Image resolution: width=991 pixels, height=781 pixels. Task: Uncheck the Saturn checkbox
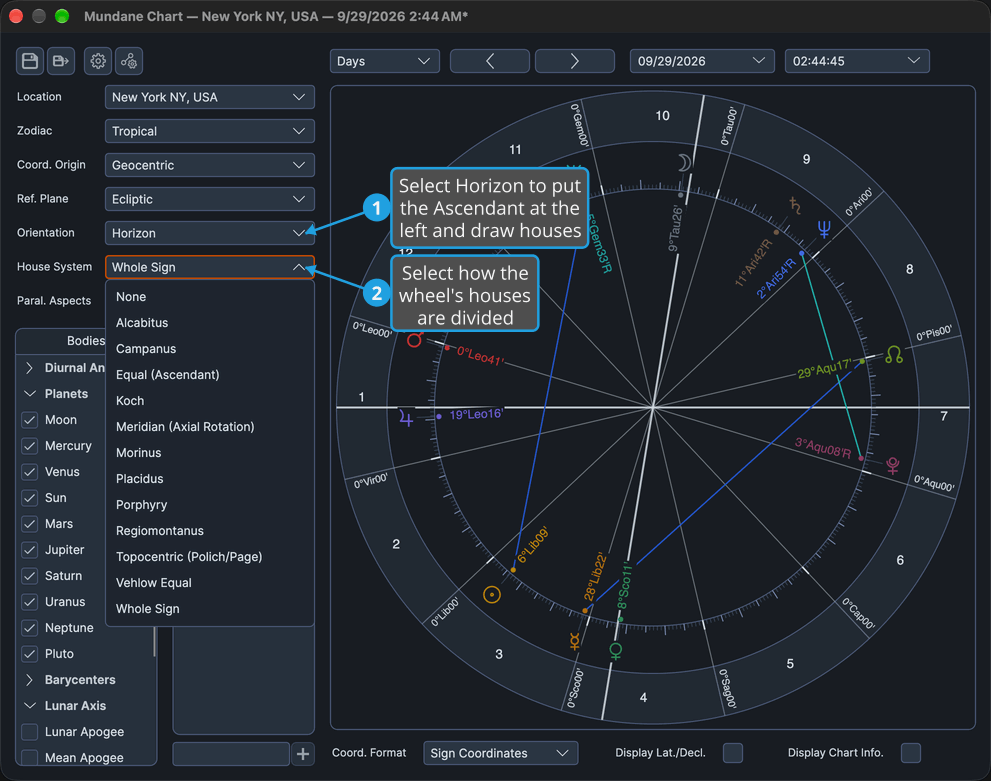click(30, 576)
